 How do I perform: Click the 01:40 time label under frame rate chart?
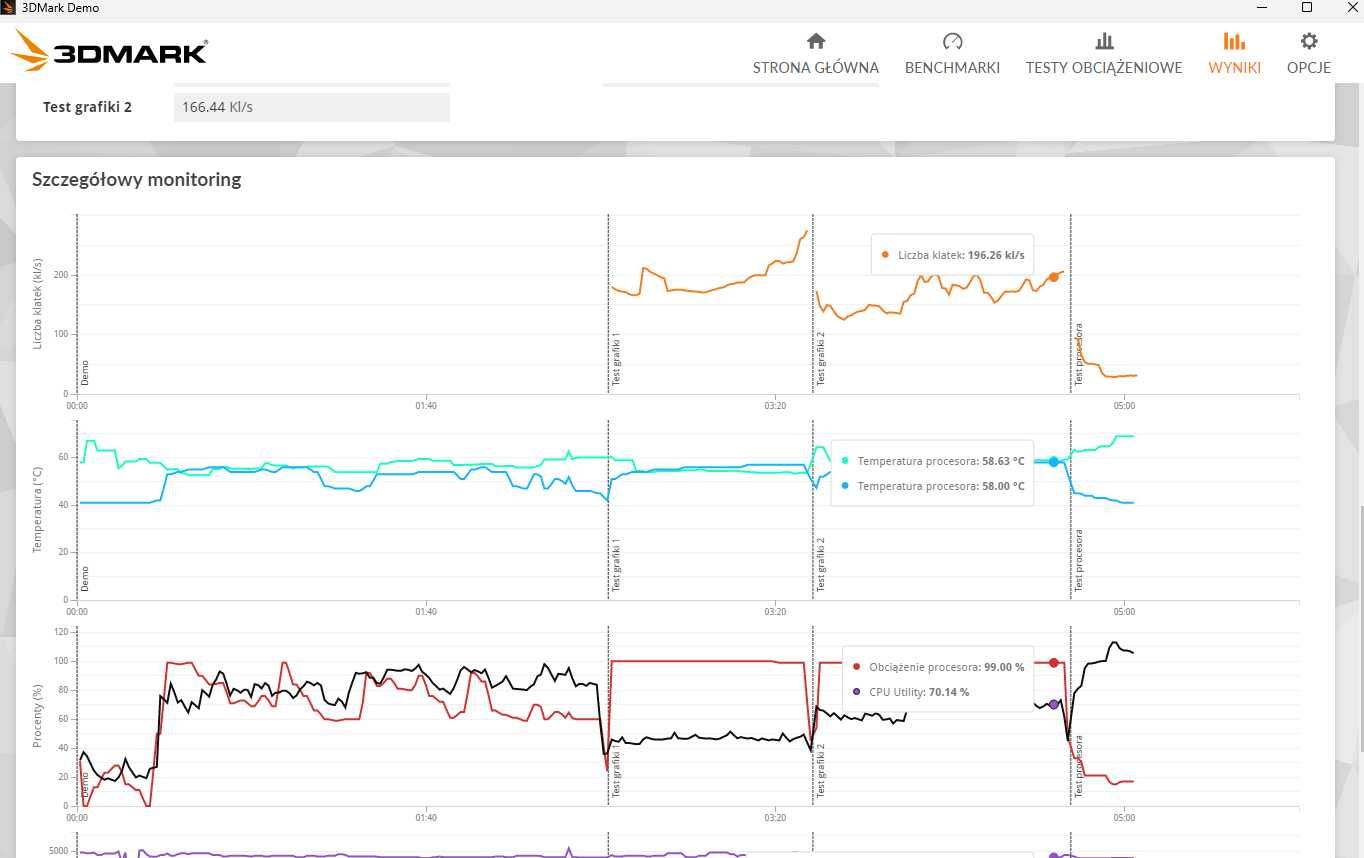tap(426, 406)
